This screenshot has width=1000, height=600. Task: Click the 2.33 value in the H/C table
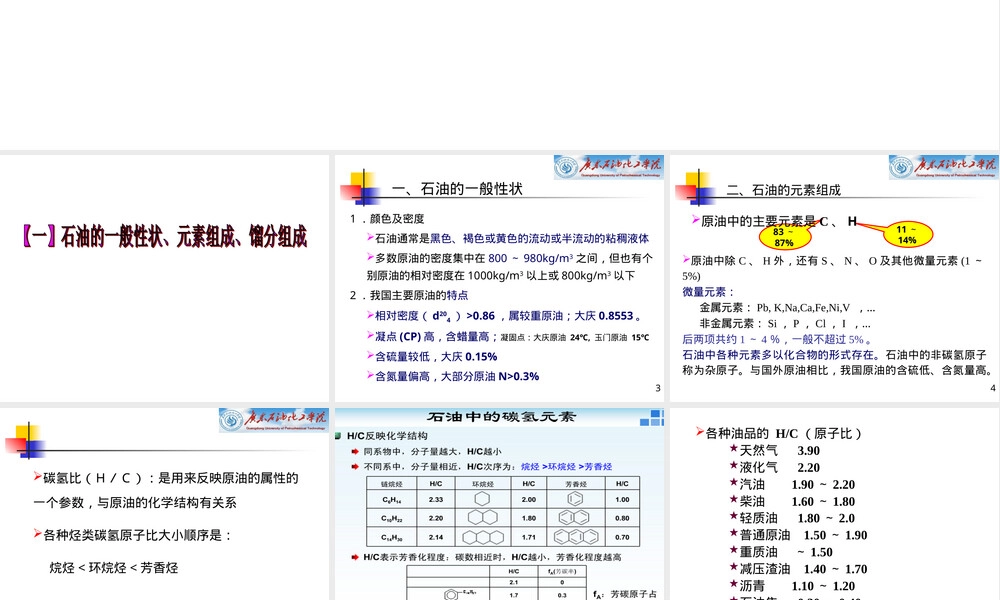(436, 499)
